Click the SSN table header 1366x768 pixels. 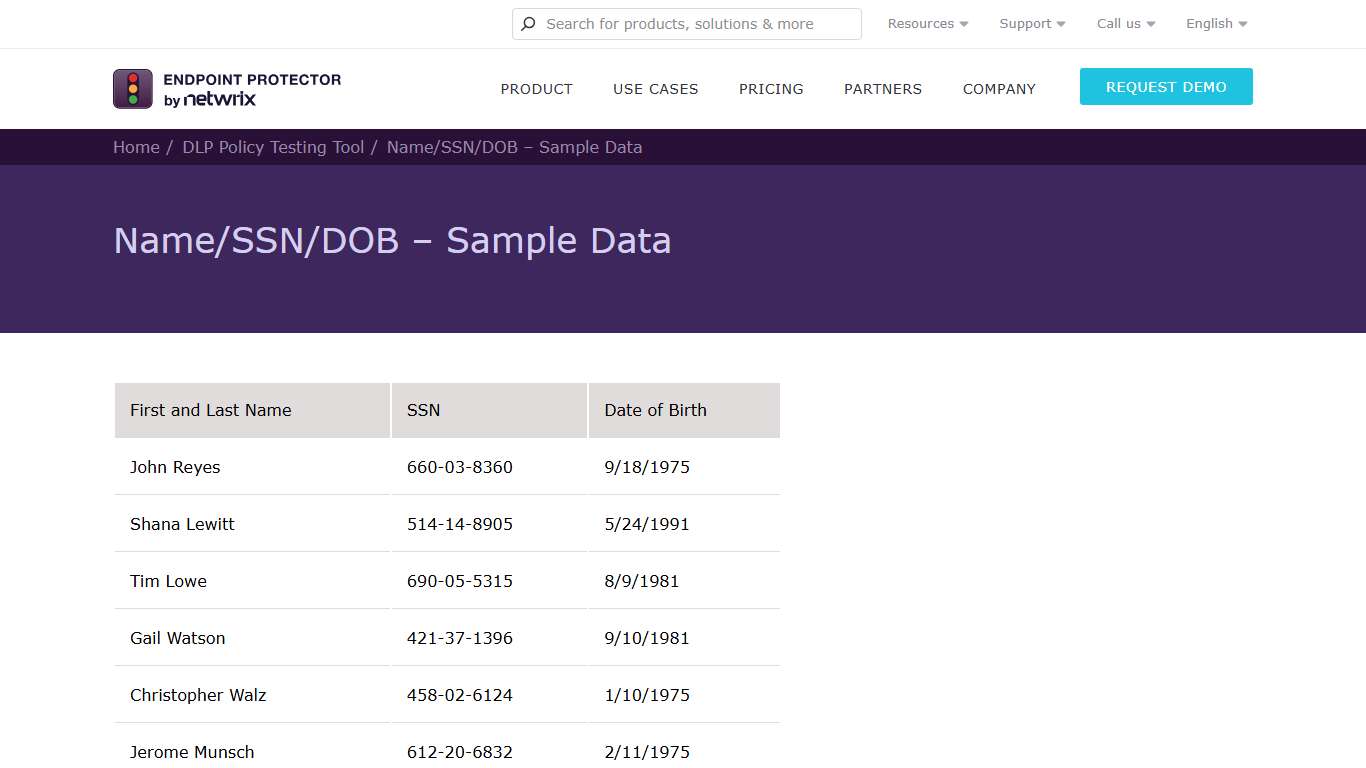[423, 410]
